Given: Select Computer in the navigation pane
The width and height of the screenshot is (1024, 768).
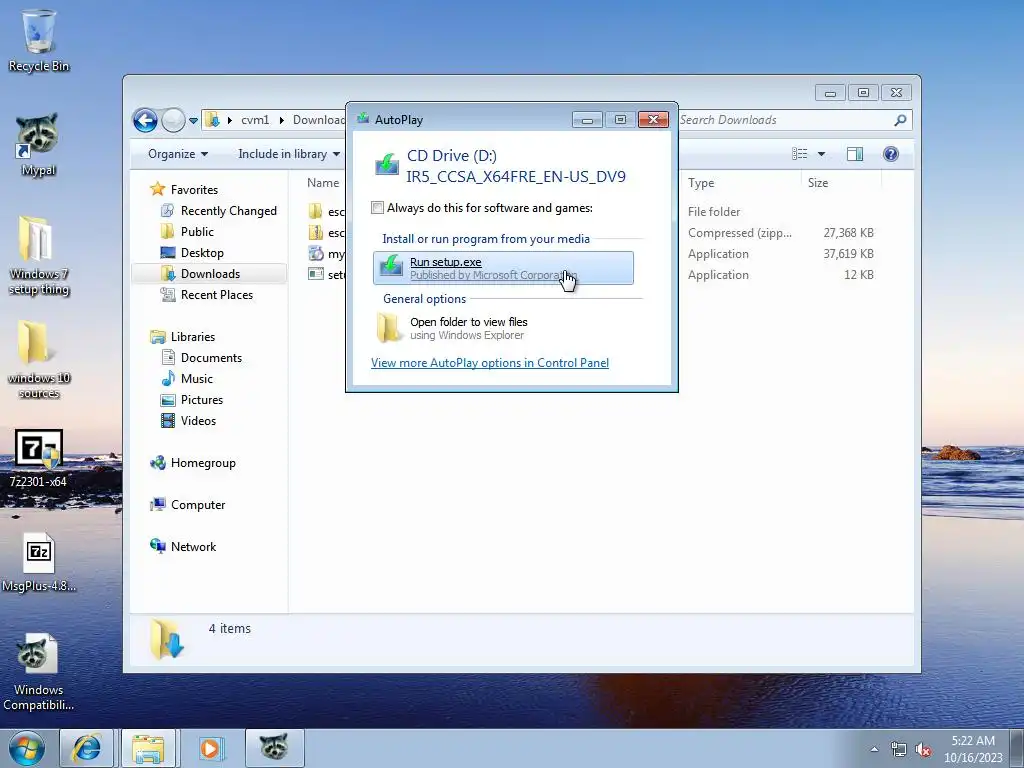Looking at the screenshot, I should (198, 505).
